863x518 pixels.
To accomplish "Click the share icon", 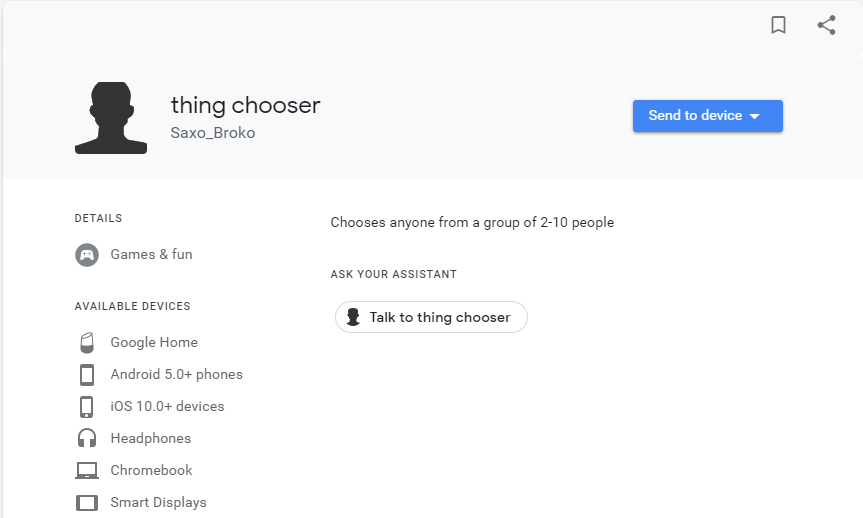I will pyautogui.click(x=826, y=26).
